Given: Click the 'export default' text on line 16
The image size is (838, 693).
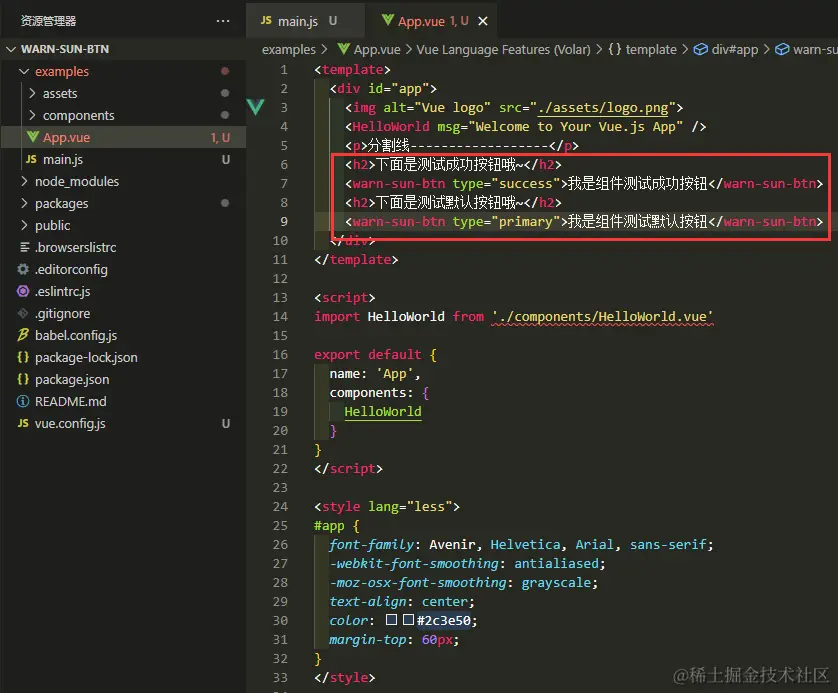Looking at the screenshot, I should 368,355.
